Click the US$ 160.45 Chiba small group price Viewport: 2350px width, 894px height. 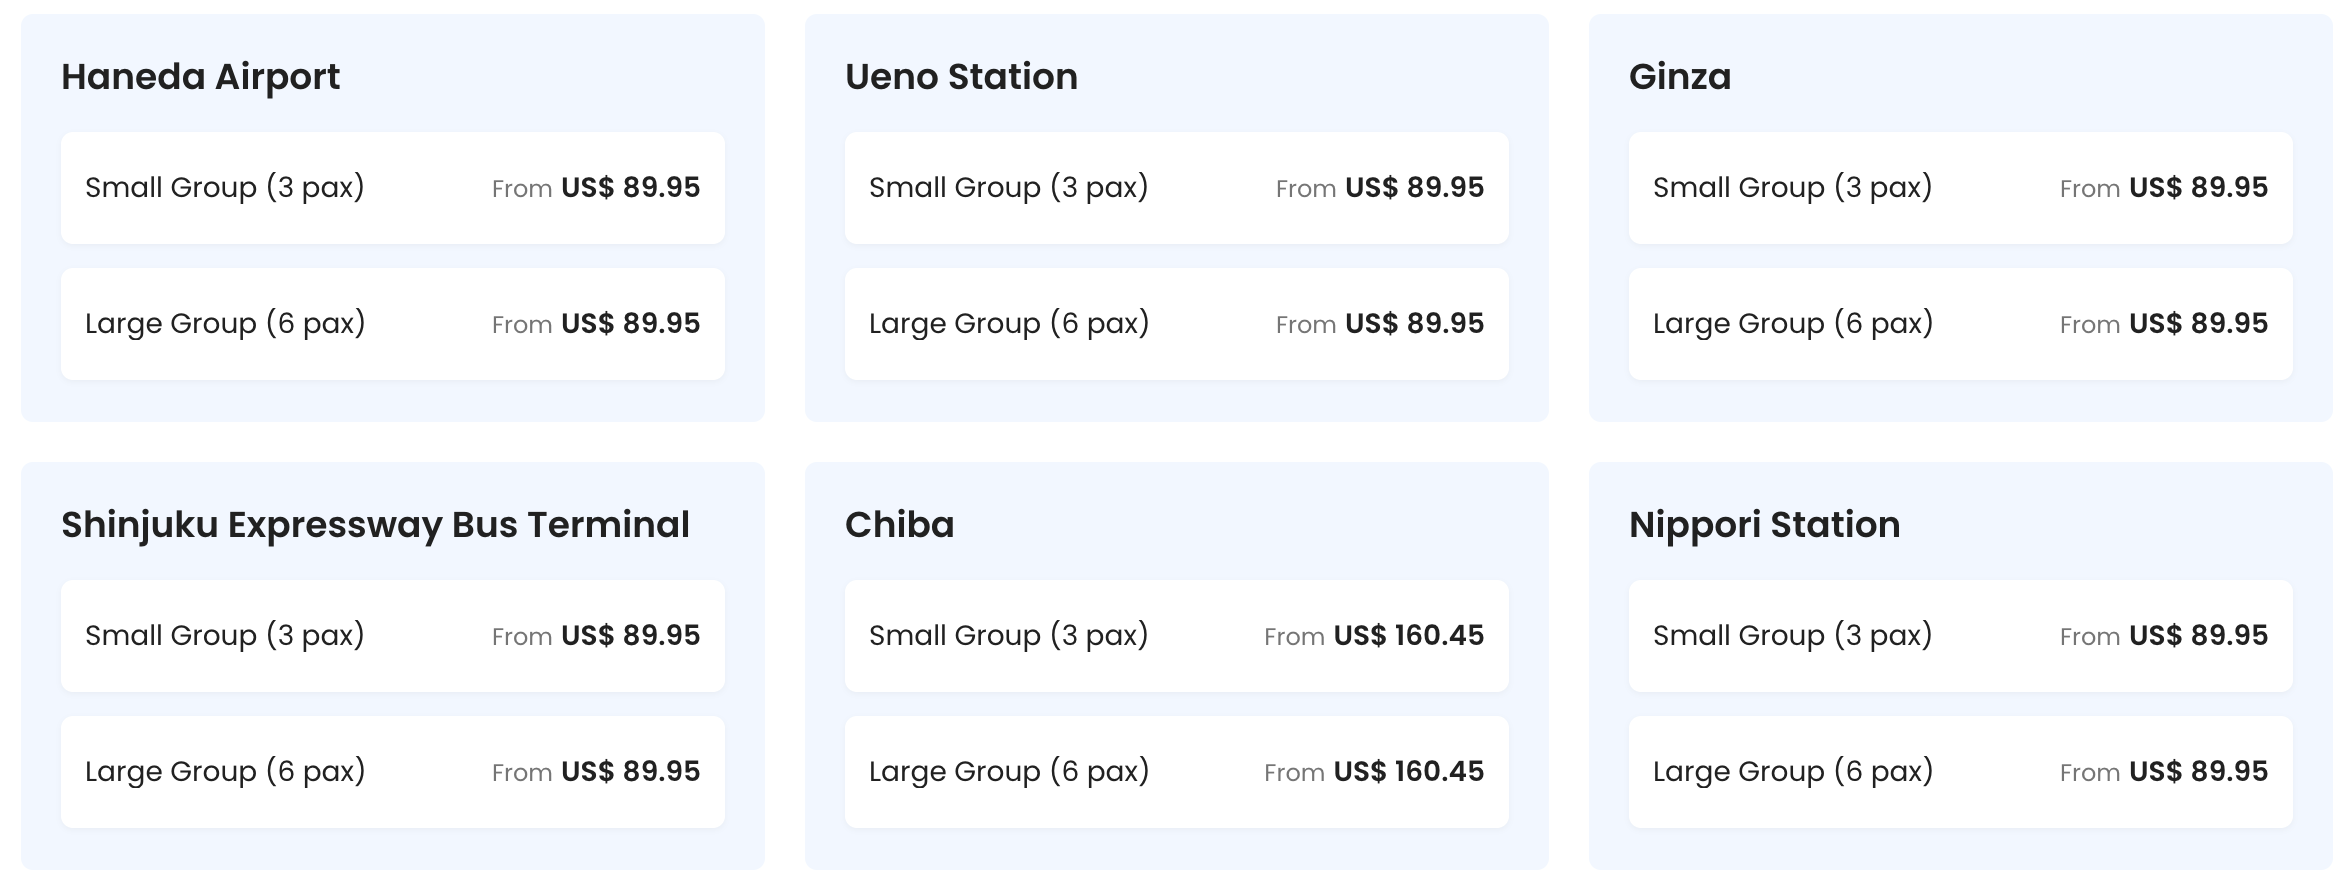[1408, 636]
